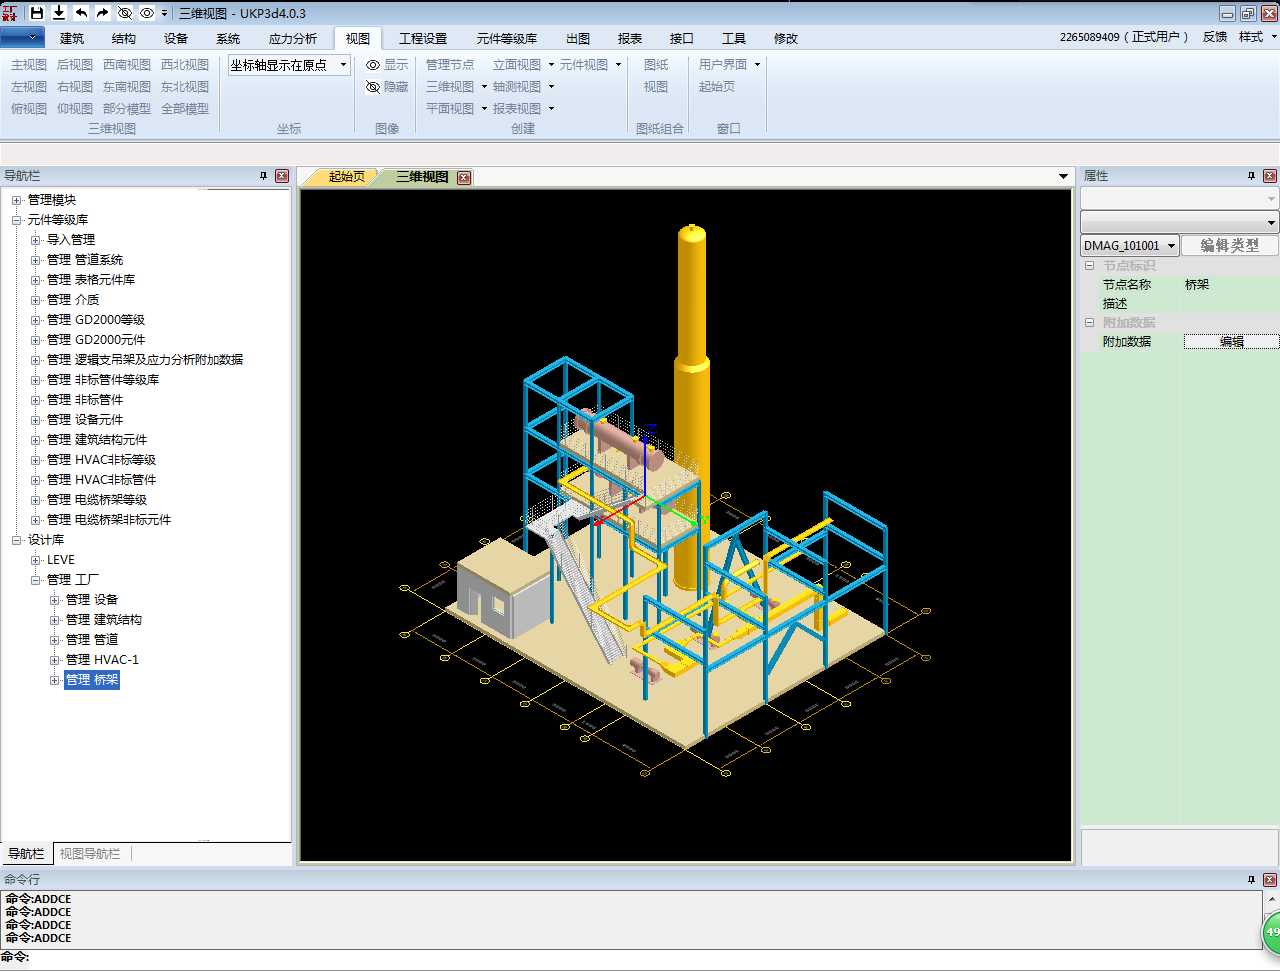Click the 西南视图 button
Image resolution: width=1280 pixels, height=972 pixels.
127,65
